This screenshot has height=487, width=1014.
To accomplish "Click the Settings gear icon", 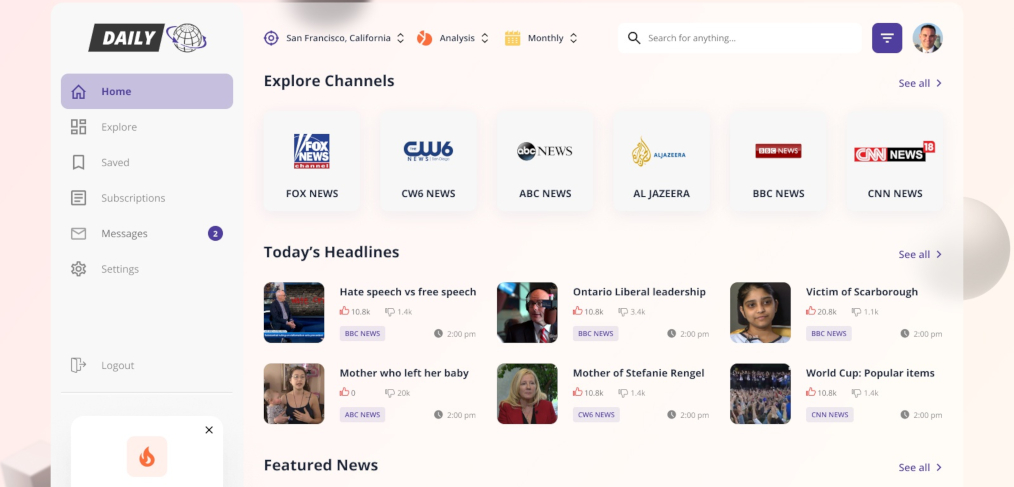I will pyautogui.click(x=78, y=269).
